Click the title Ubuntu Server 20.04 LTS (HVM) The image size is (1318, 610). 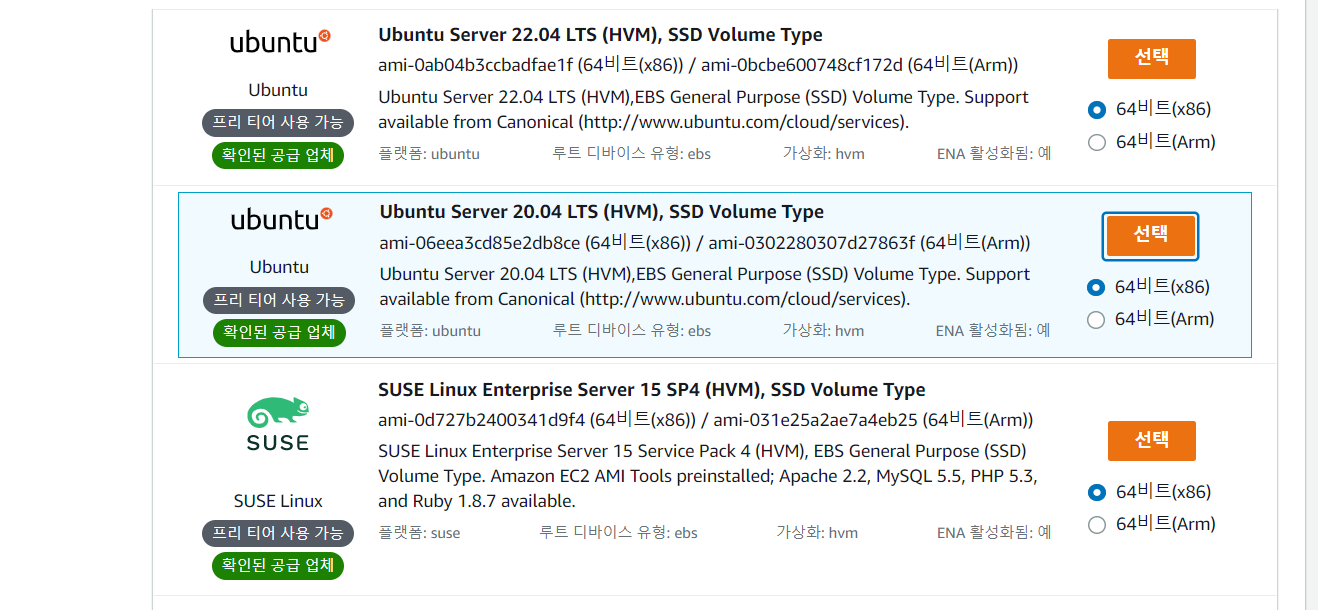[602, 212]
